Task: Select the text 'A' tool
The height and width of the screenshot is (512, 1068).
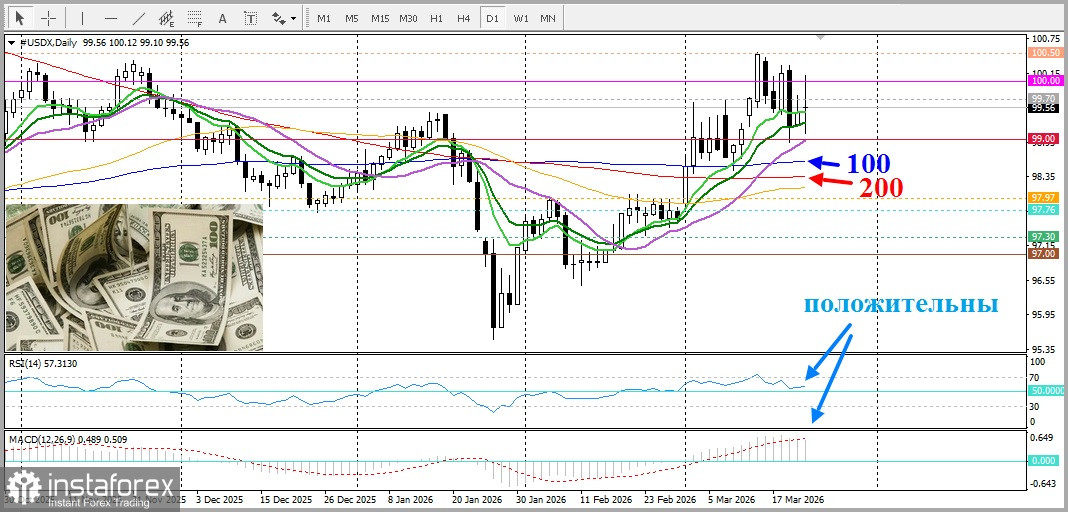Action: coord(222,18)
